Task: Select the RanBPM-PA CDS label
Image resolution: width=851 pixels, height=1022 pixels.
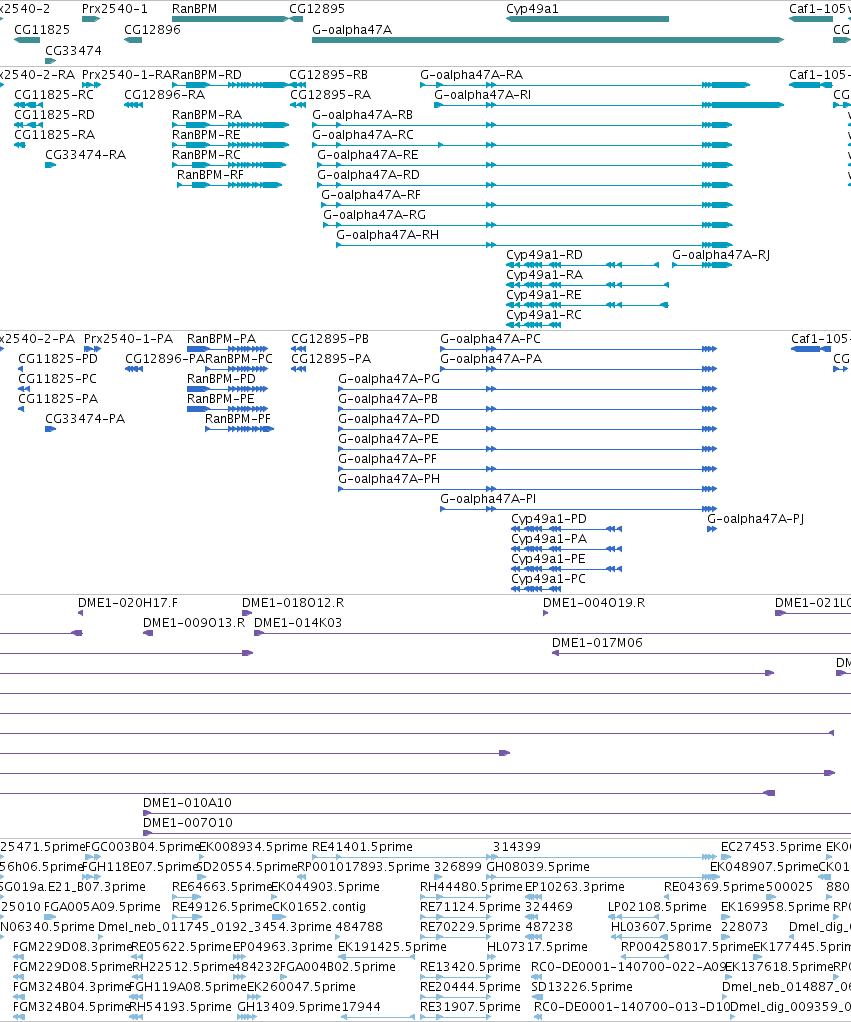Action: (x=222, y=339)
